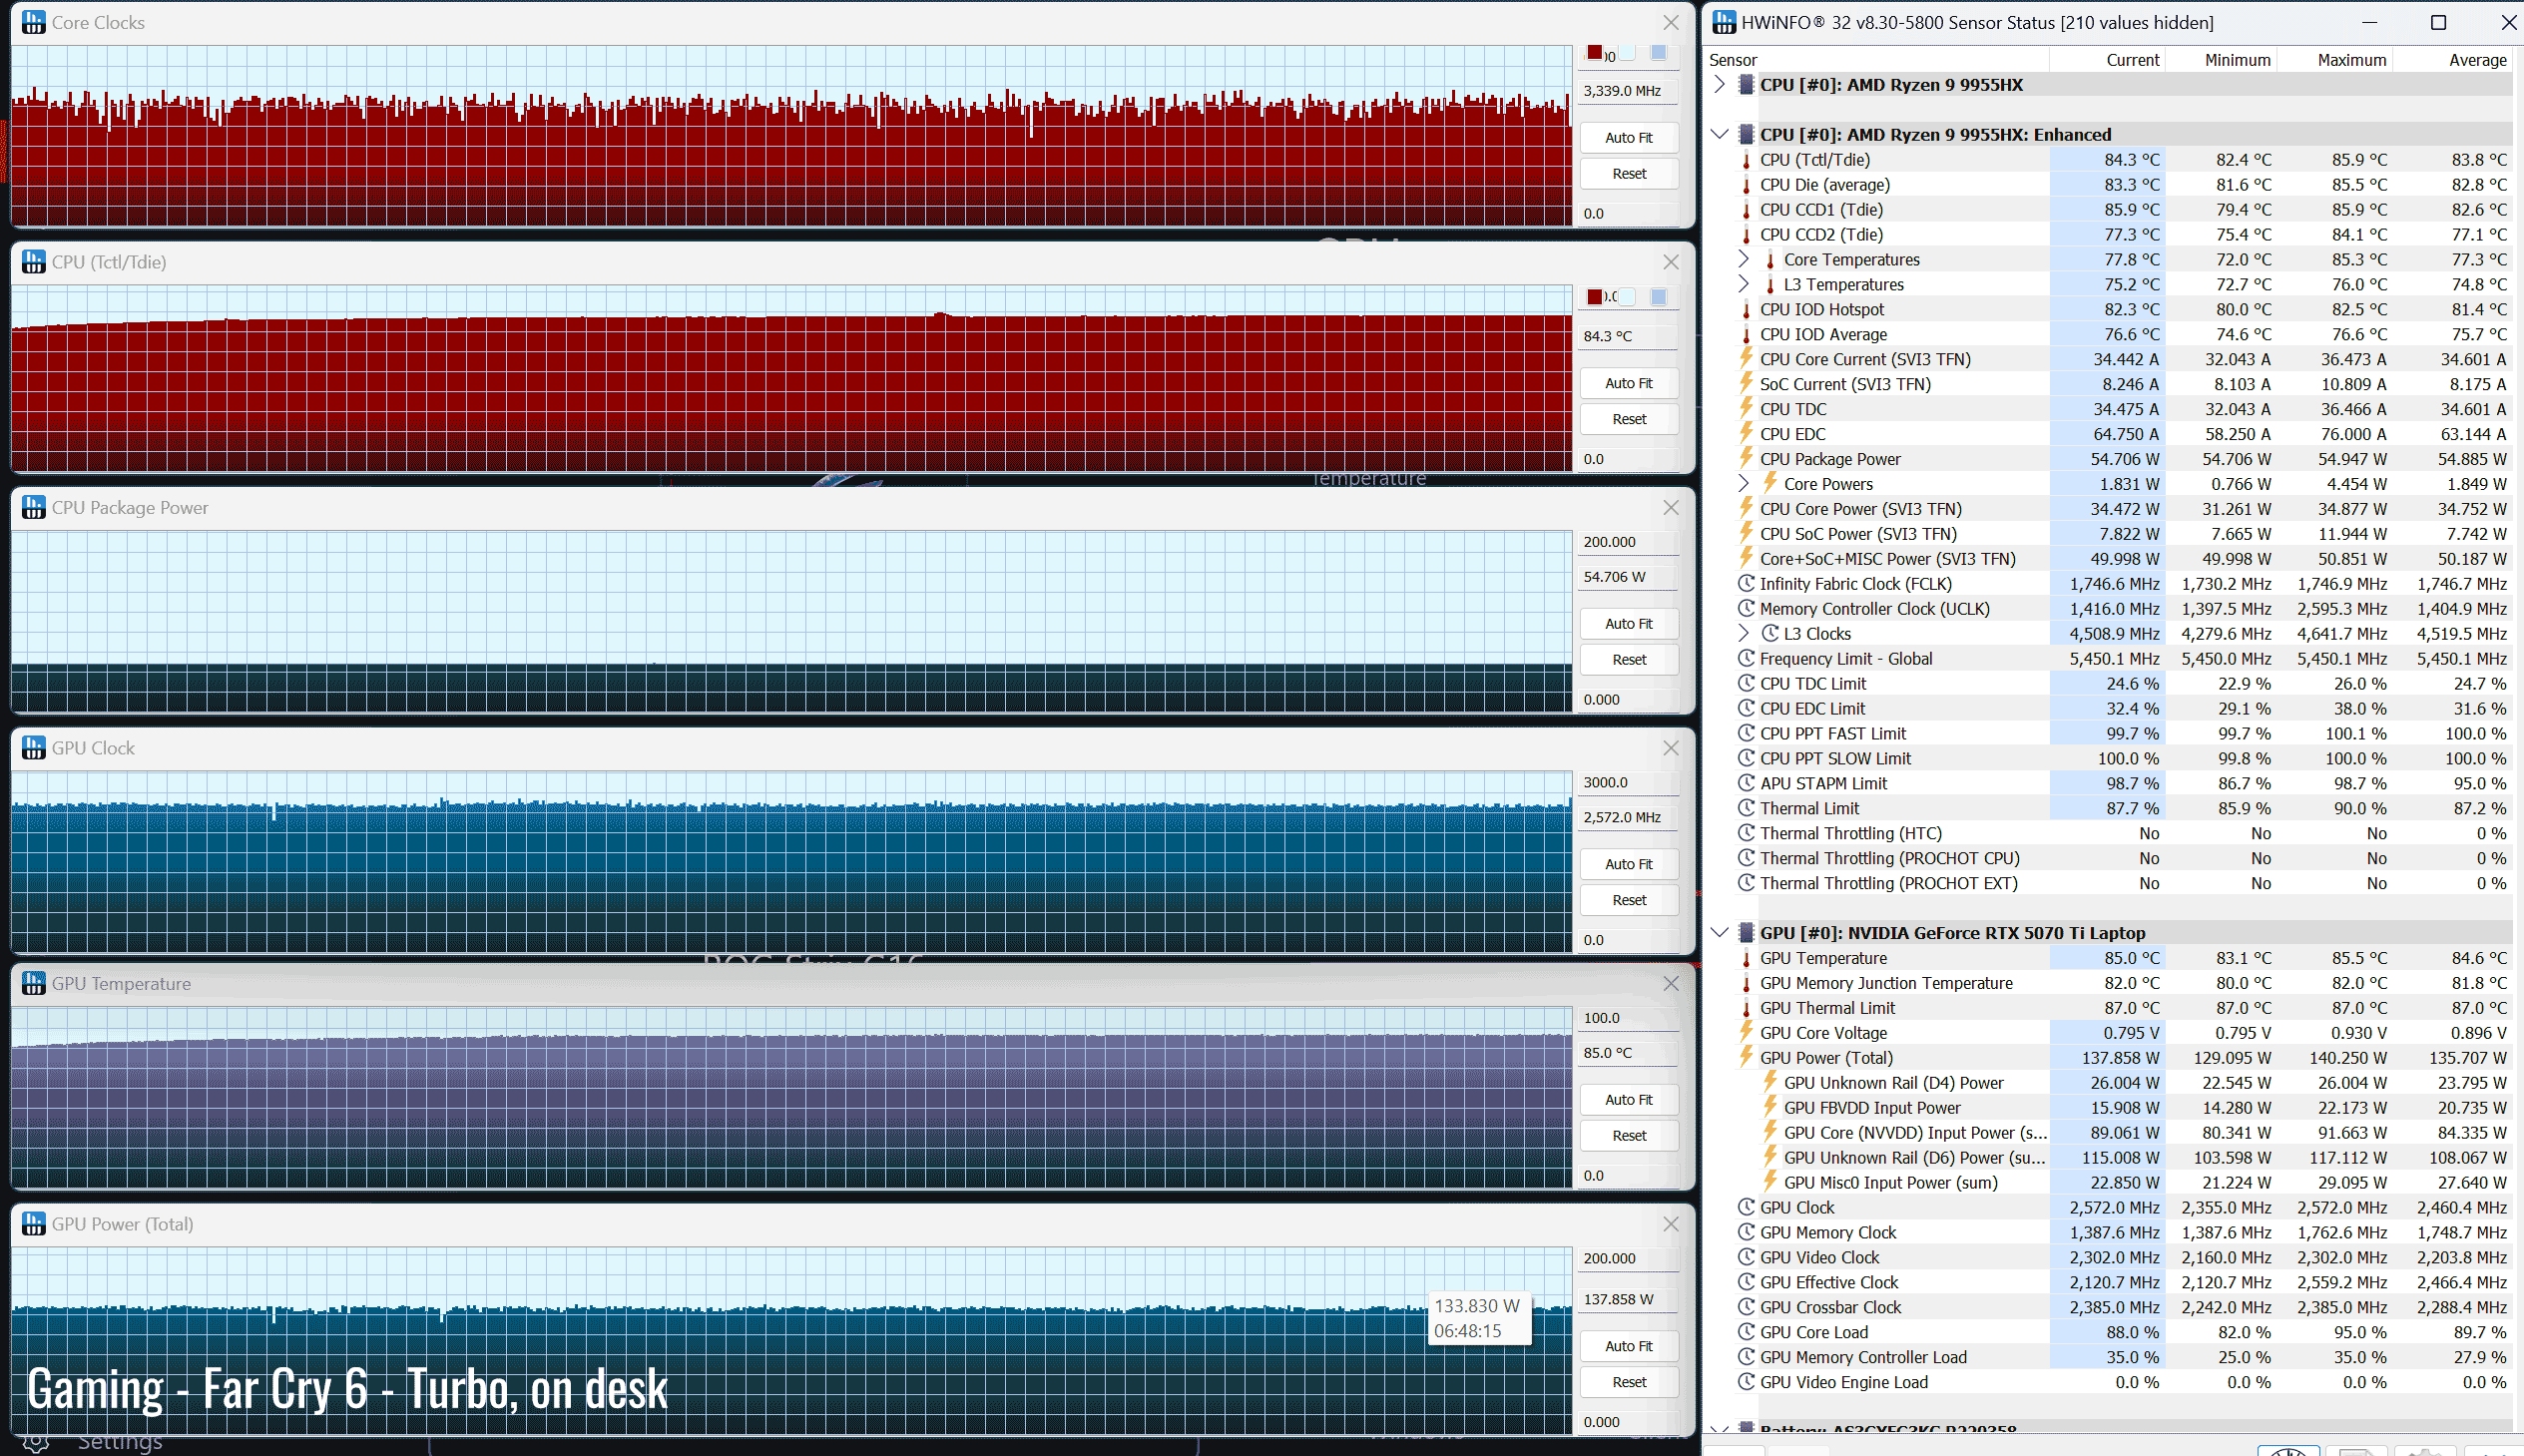
Task: Expand the L3 Clocks group
Action: (1744, 633)
